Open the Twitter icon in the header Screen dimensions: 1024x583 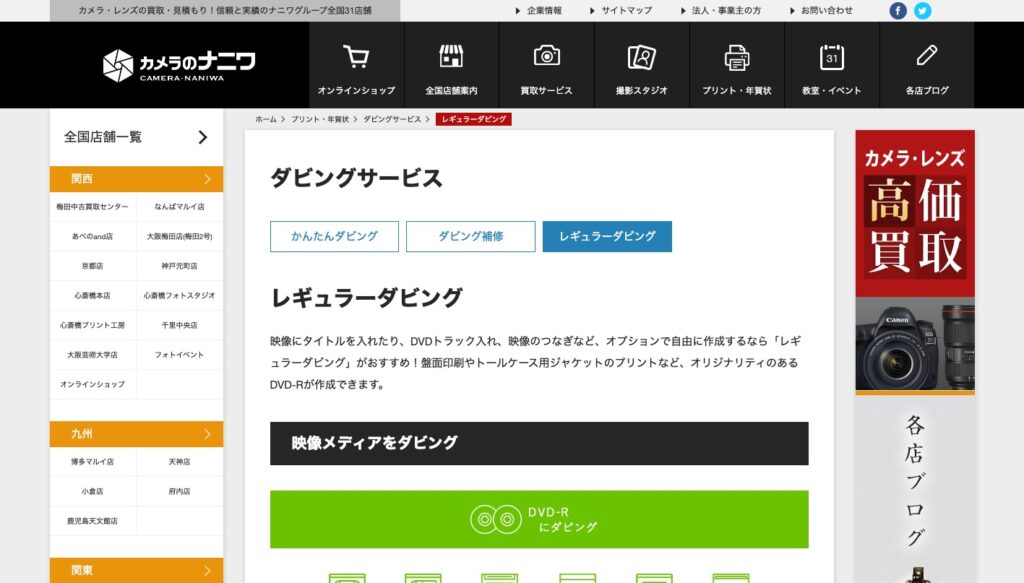click(x=922, y=11)
